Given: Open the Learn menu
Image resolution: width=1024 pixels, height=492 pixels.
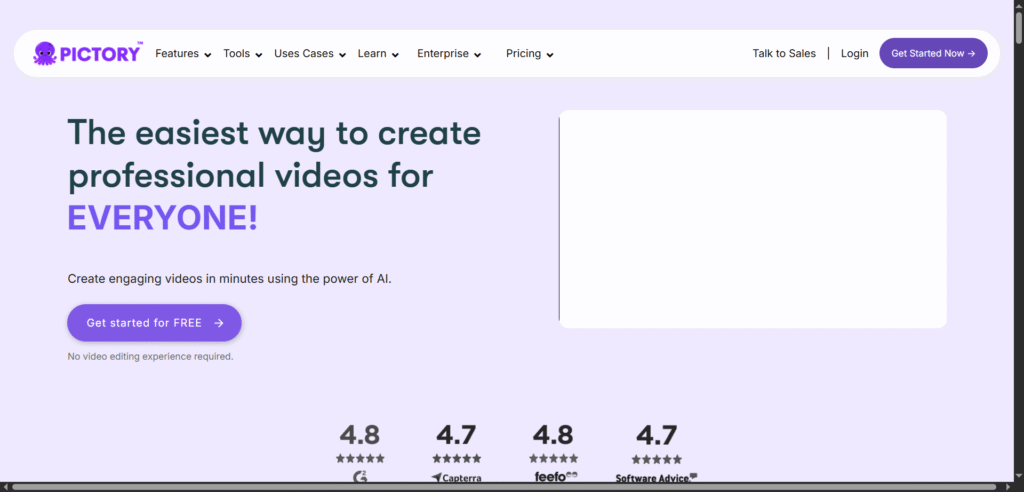Looking at the screenshot, I should pos(372,54).
